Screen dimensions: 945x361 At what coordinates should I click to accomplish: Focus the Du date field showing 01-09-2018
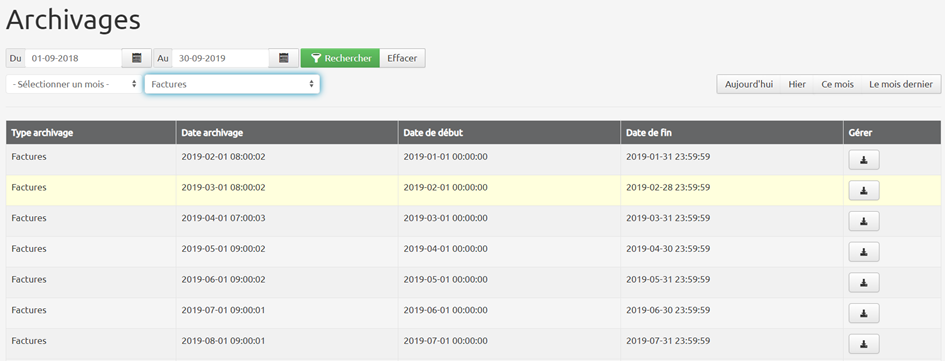[x=74, y=58]
